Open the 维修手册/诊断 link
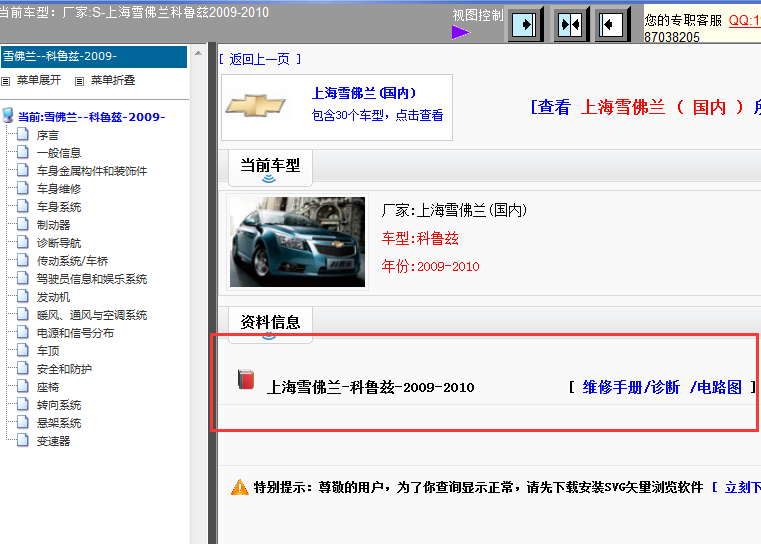This screenshot has height=544, width=761. [x=631, y=387]
